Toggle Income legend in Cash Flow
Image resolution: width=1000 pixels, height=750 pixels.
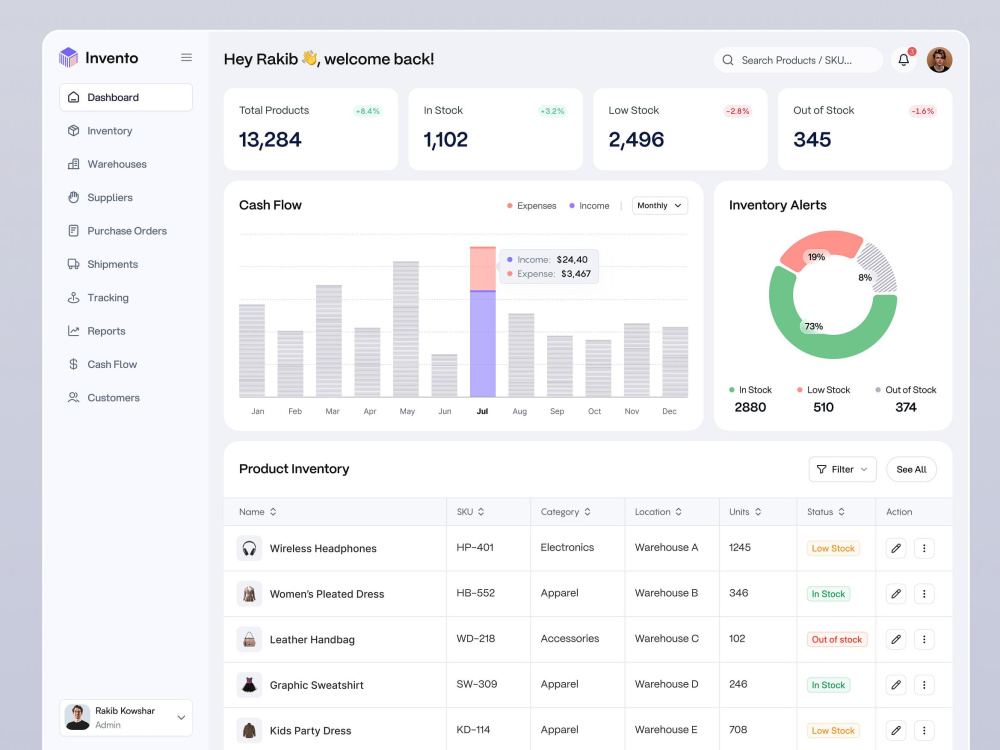pyautogui.click(x=589, y=205)
